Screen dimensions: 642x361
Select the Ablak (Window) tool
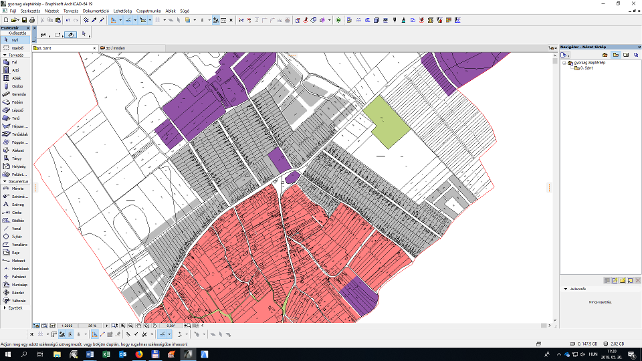pyautogui.click(x=15, y=78)
